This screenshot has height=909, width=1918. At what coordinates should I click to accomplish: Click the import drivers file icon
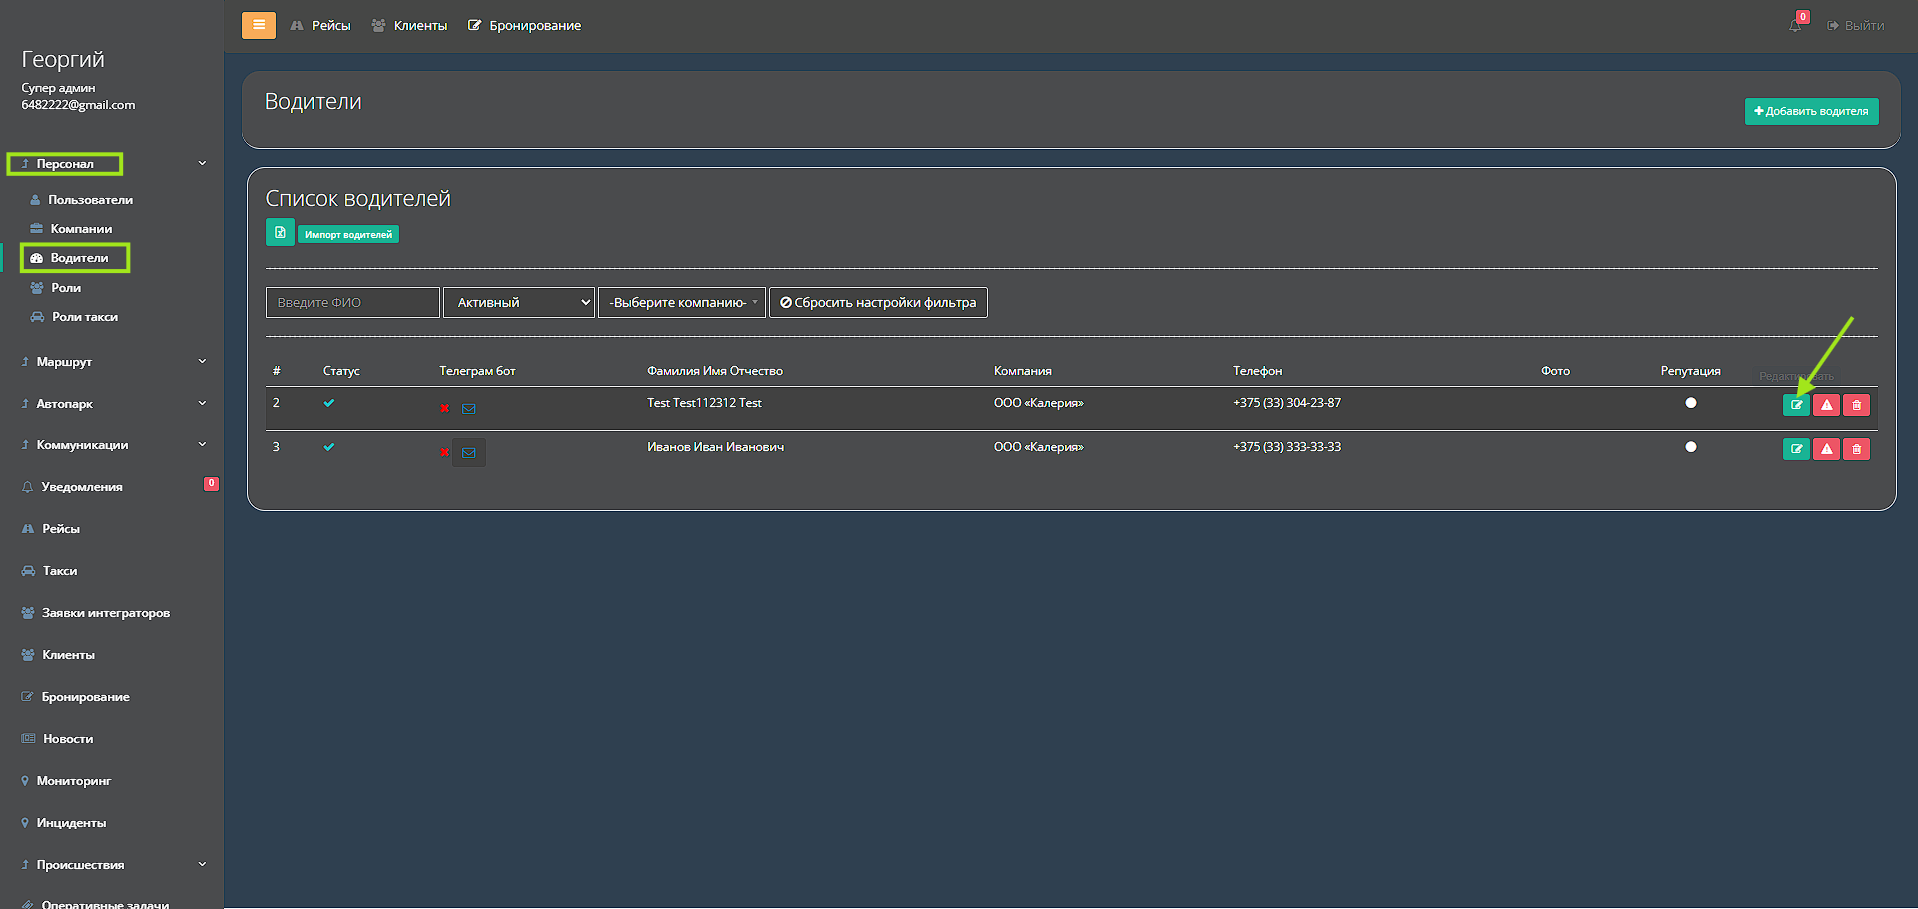tap(280, 232)
